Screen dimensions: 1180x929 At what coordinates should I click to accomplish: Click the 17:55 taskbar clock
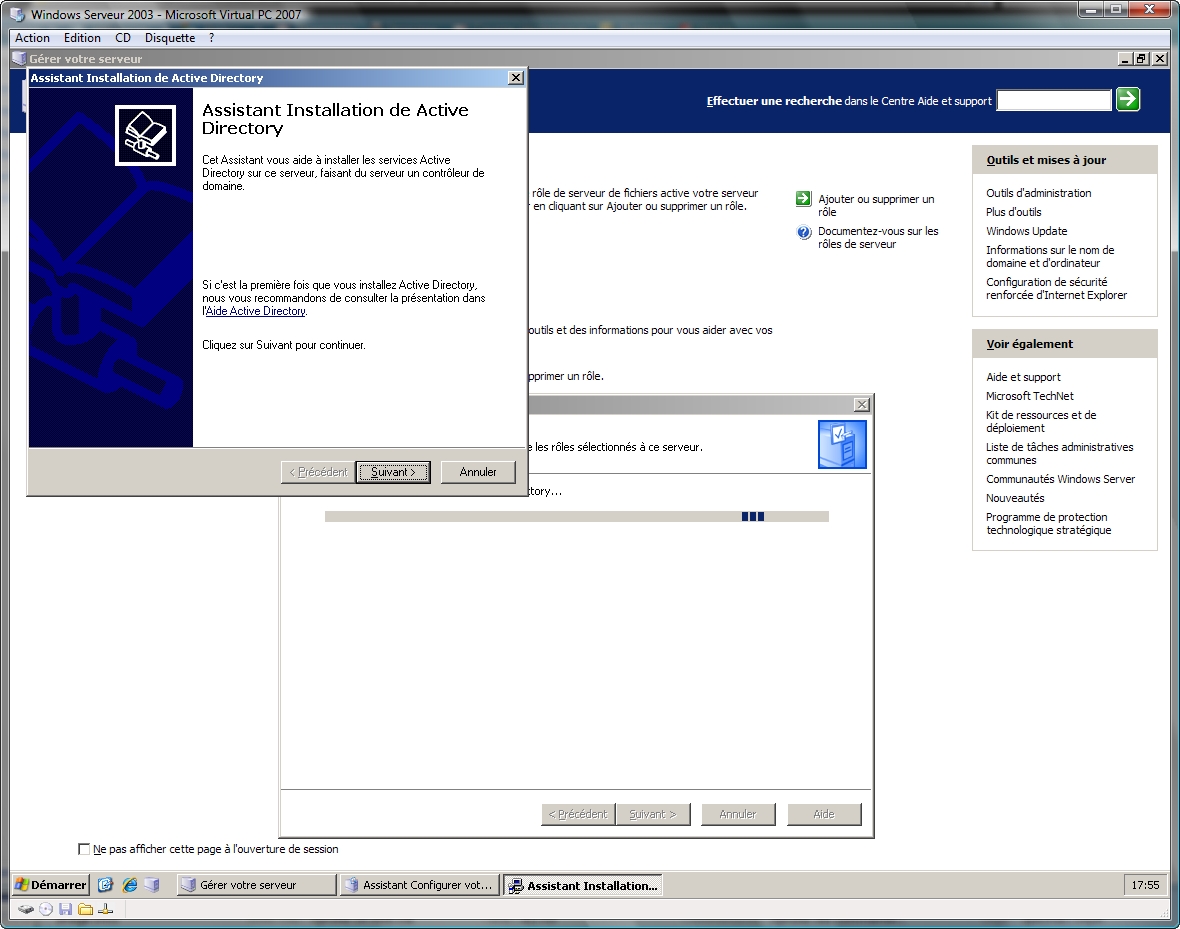pyautogui.click(x=1145, y=885)
